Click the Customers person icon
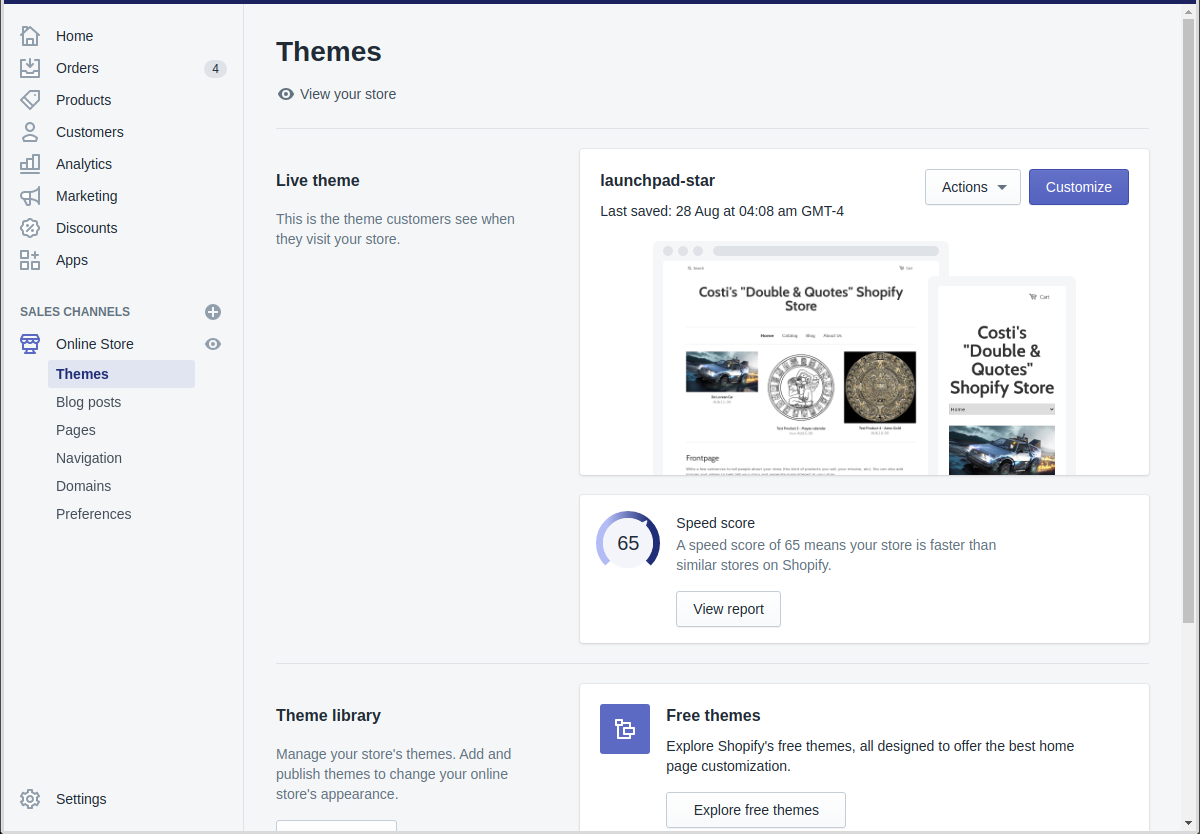The image size is (1200, 834). 30,132
